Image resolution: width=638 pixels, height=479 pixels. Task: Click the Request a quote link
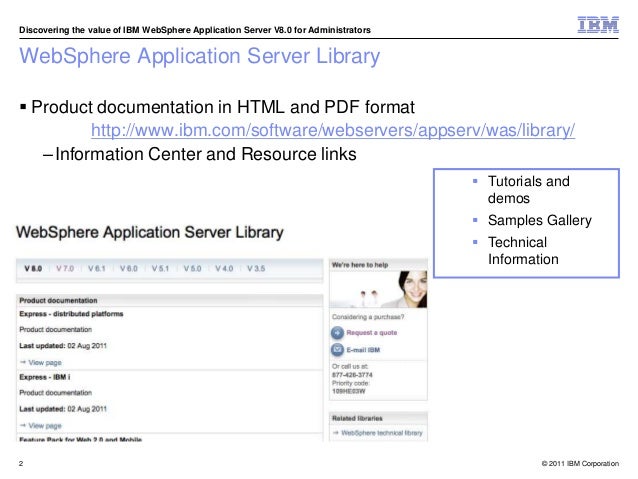(371, 332)
